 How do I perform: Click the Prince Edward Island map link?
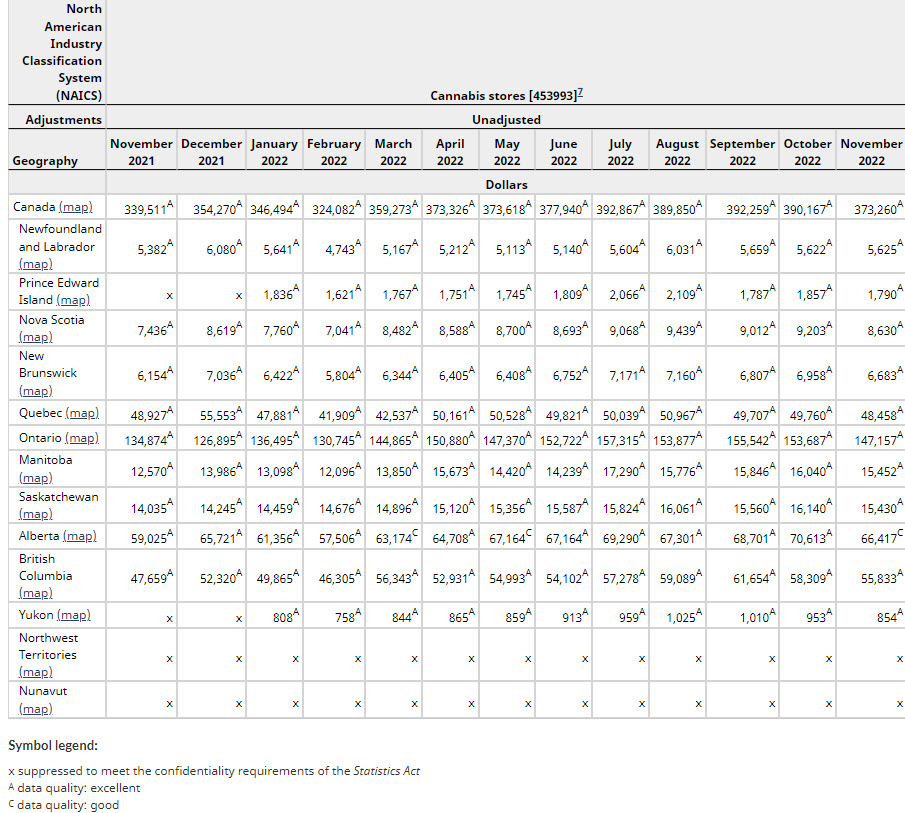point(73,300)
